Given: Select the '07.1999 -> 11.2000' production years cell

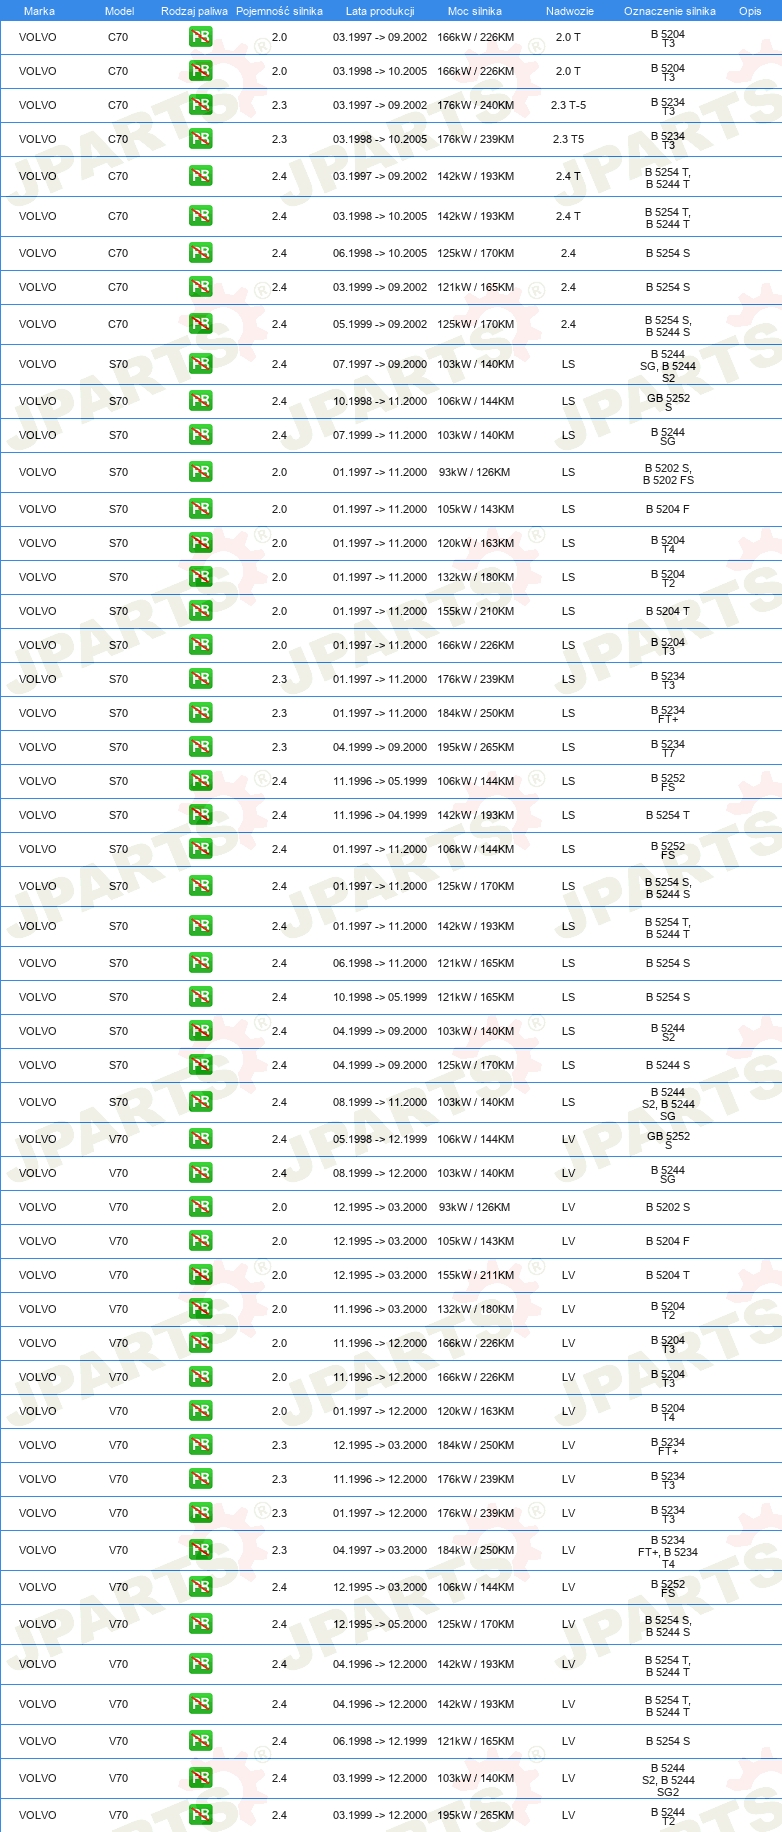Looking at the screenshot, I should (380, 435).
